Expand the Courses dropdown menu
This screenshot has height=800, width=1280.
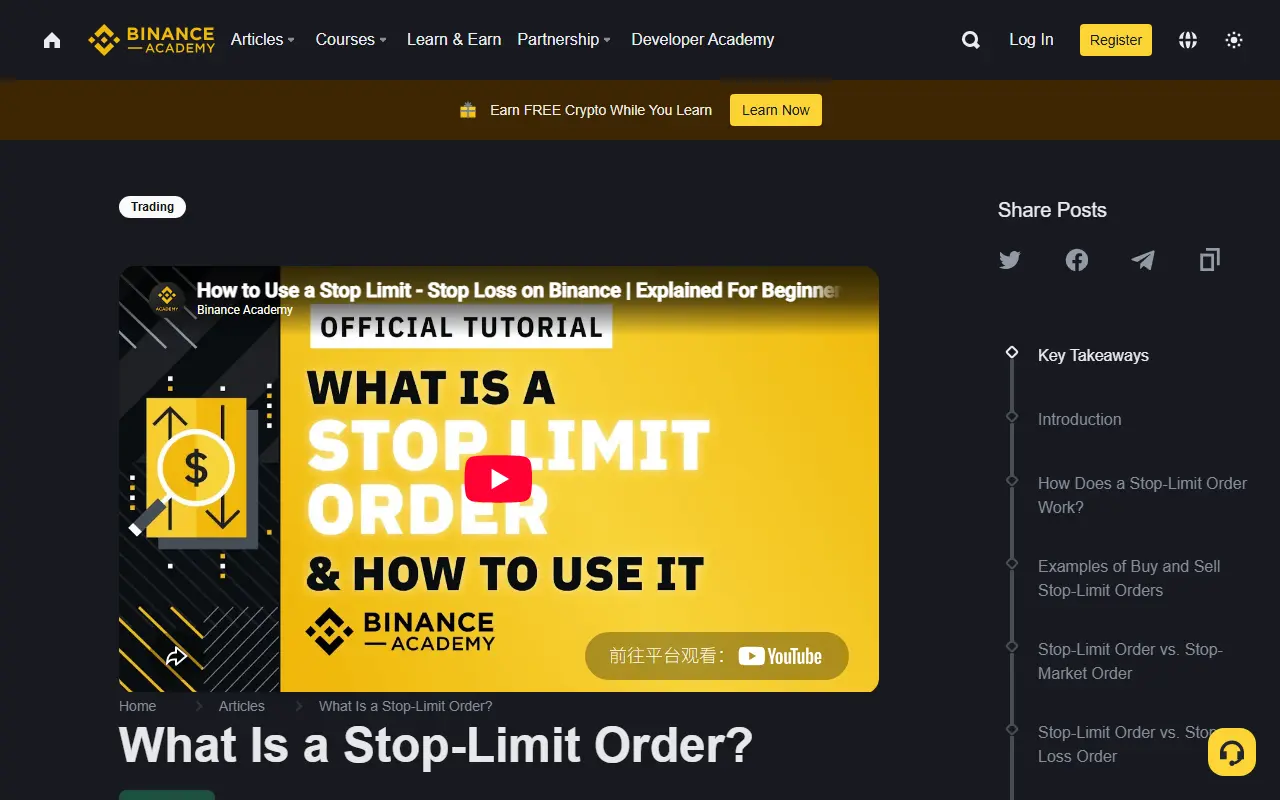[351, 40]
